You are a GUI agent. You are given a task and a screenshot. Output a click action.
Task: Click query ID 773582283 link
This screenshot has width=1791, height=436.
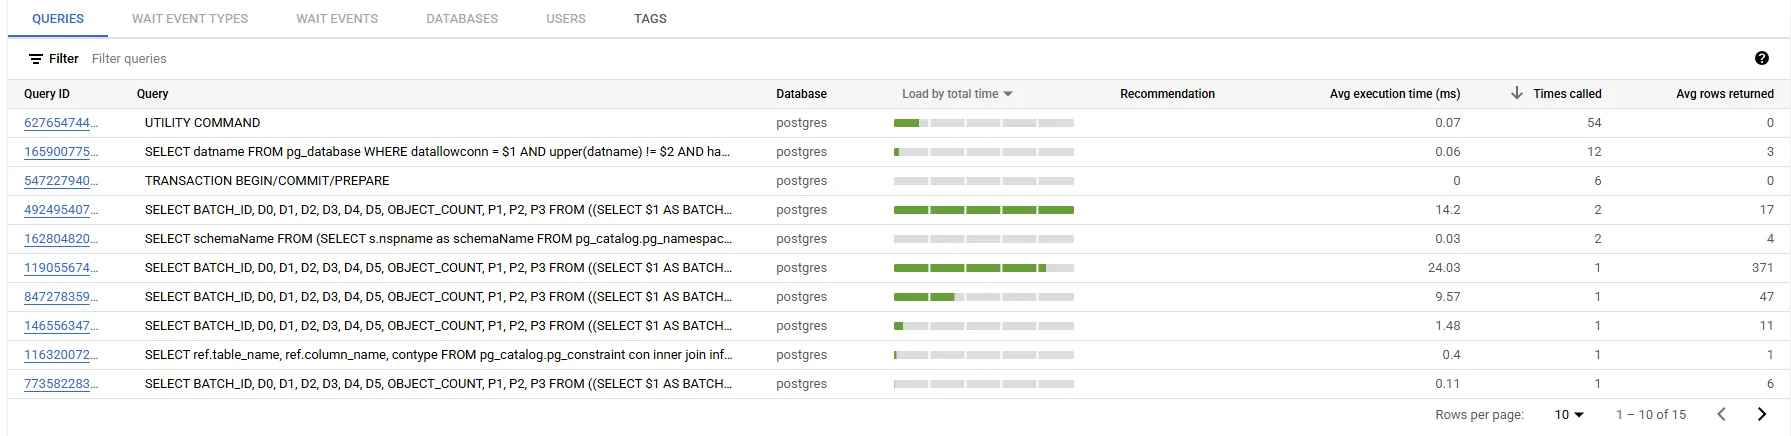coord(60,384)
